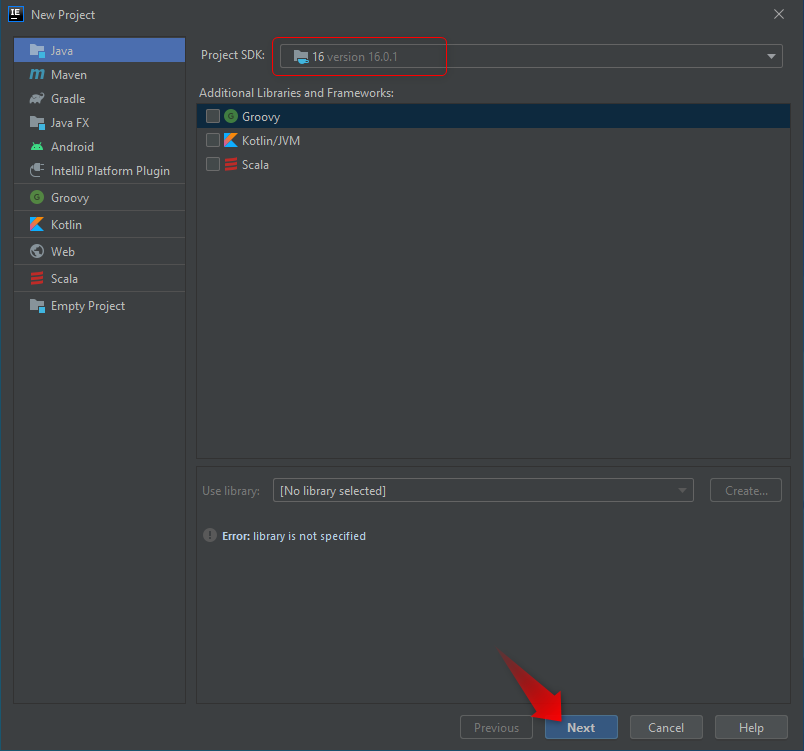
Task: Click the 'Kotlin/JVM' row label
Action: pyautogui.click(x=271, y=140)
